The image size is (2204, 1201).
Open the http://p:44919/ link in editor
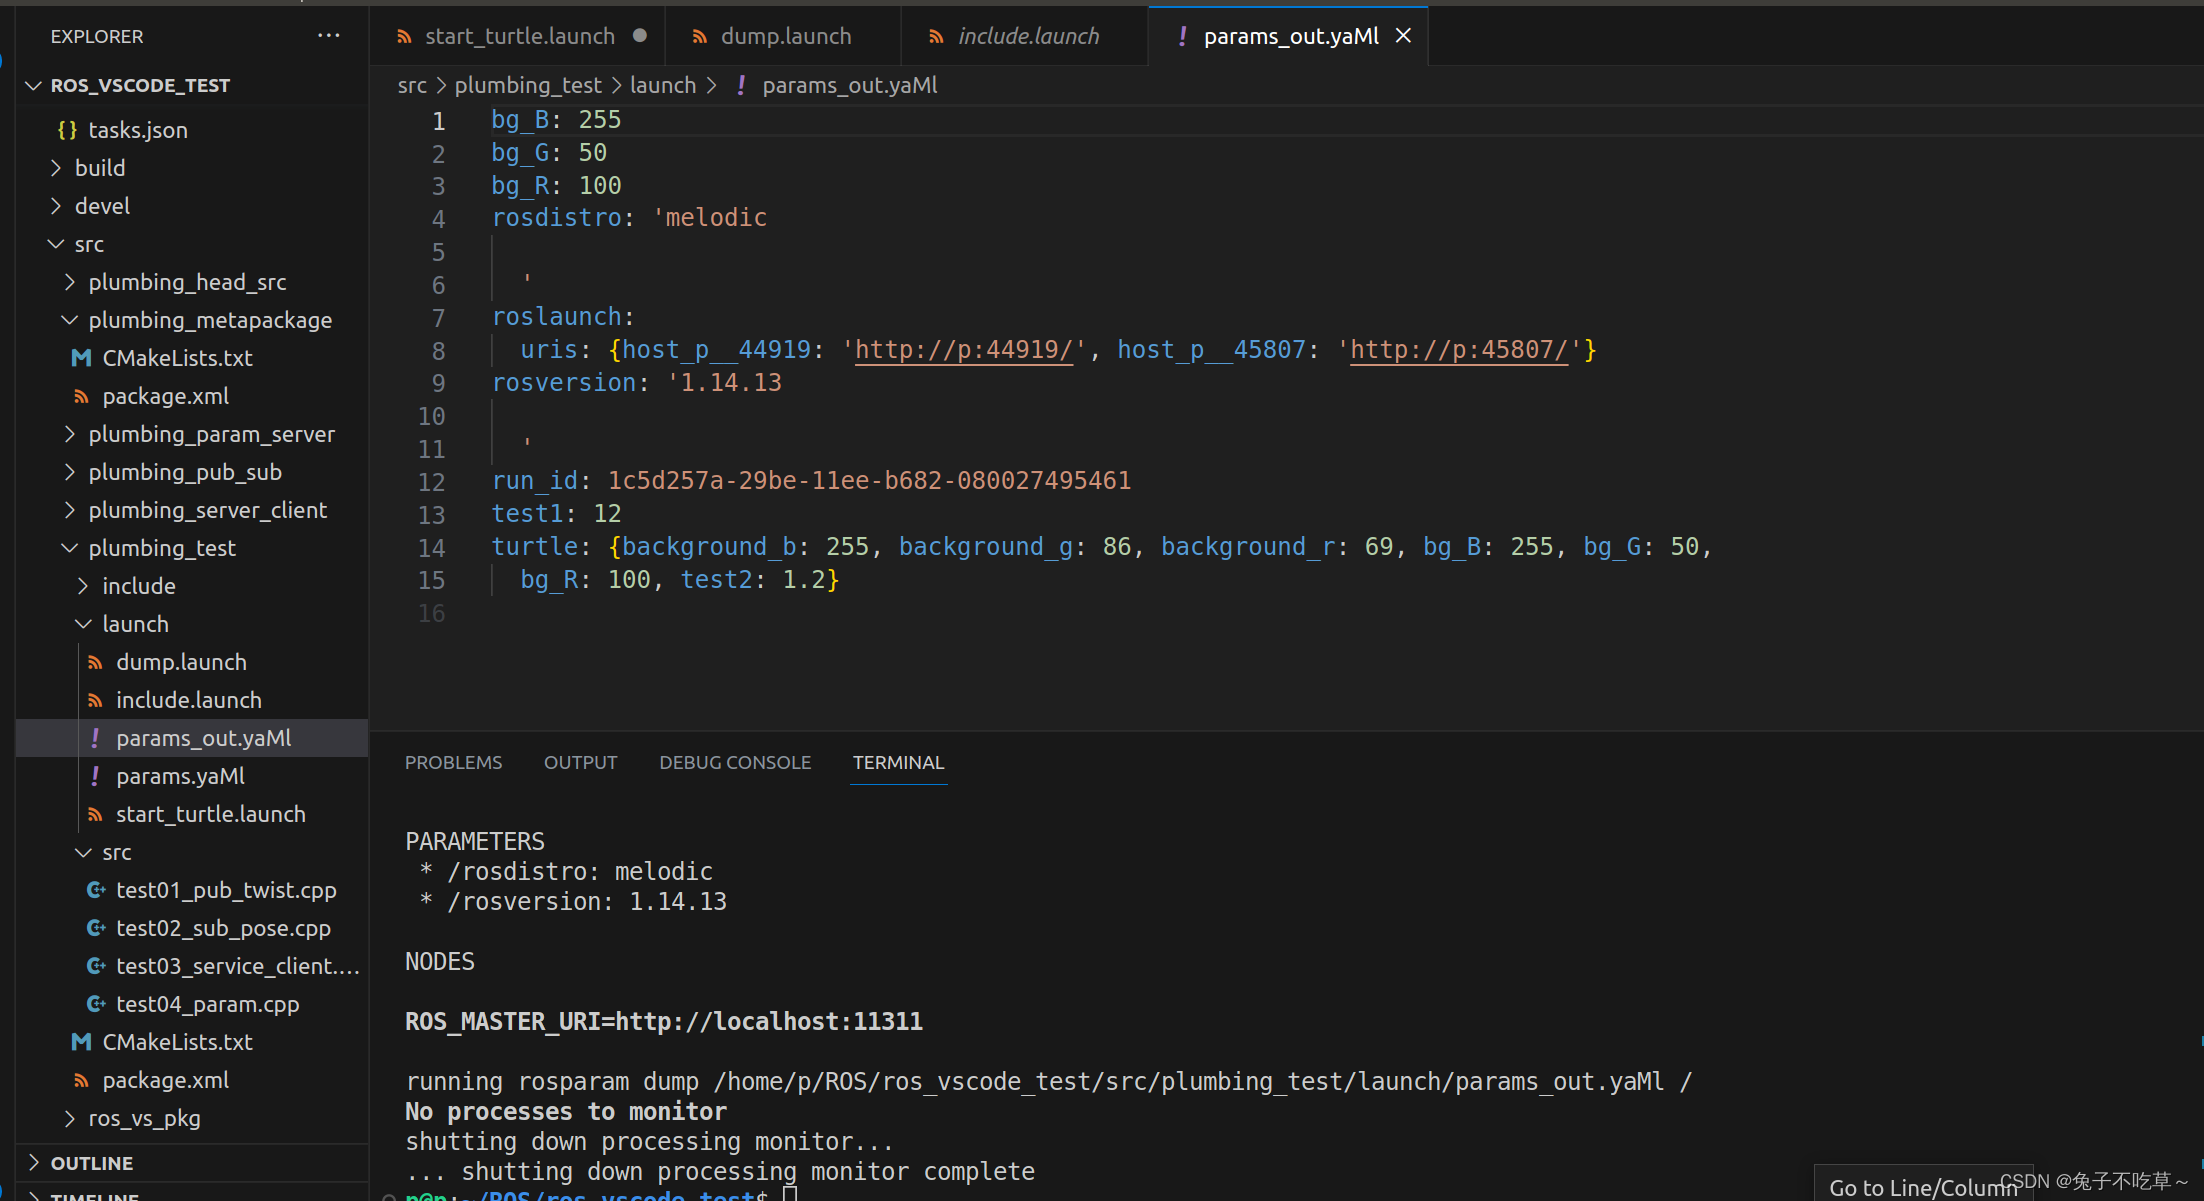tap(963, 350)
